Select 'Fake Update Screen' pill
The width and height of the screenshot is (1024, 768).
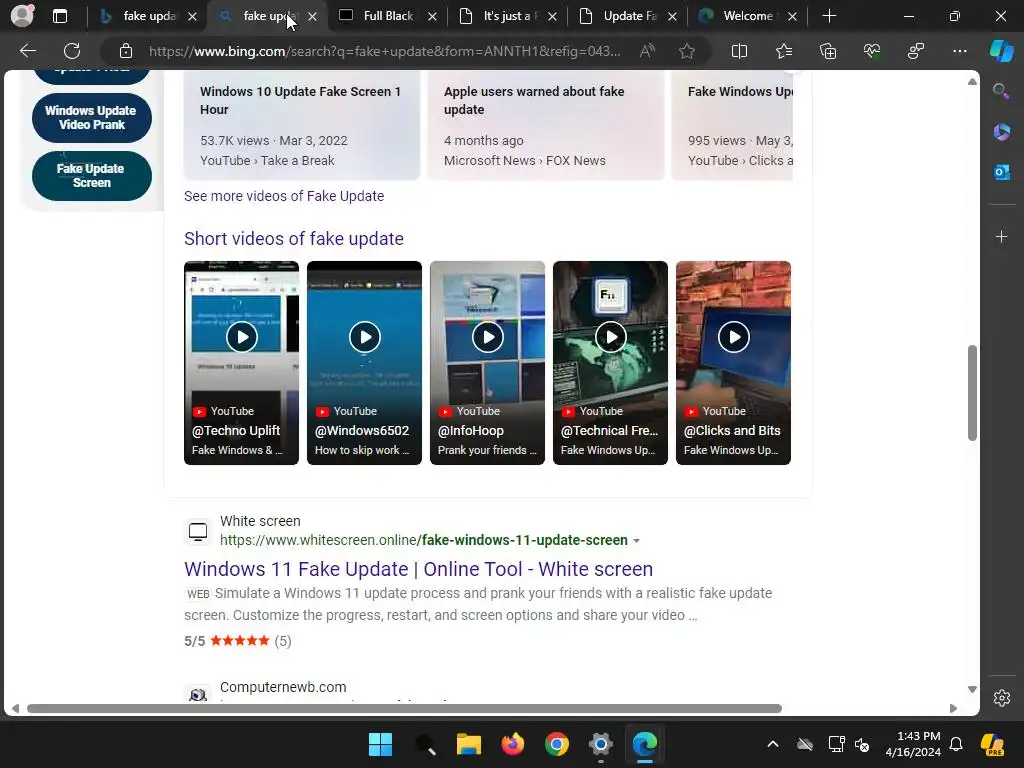[x=91, y=176]
